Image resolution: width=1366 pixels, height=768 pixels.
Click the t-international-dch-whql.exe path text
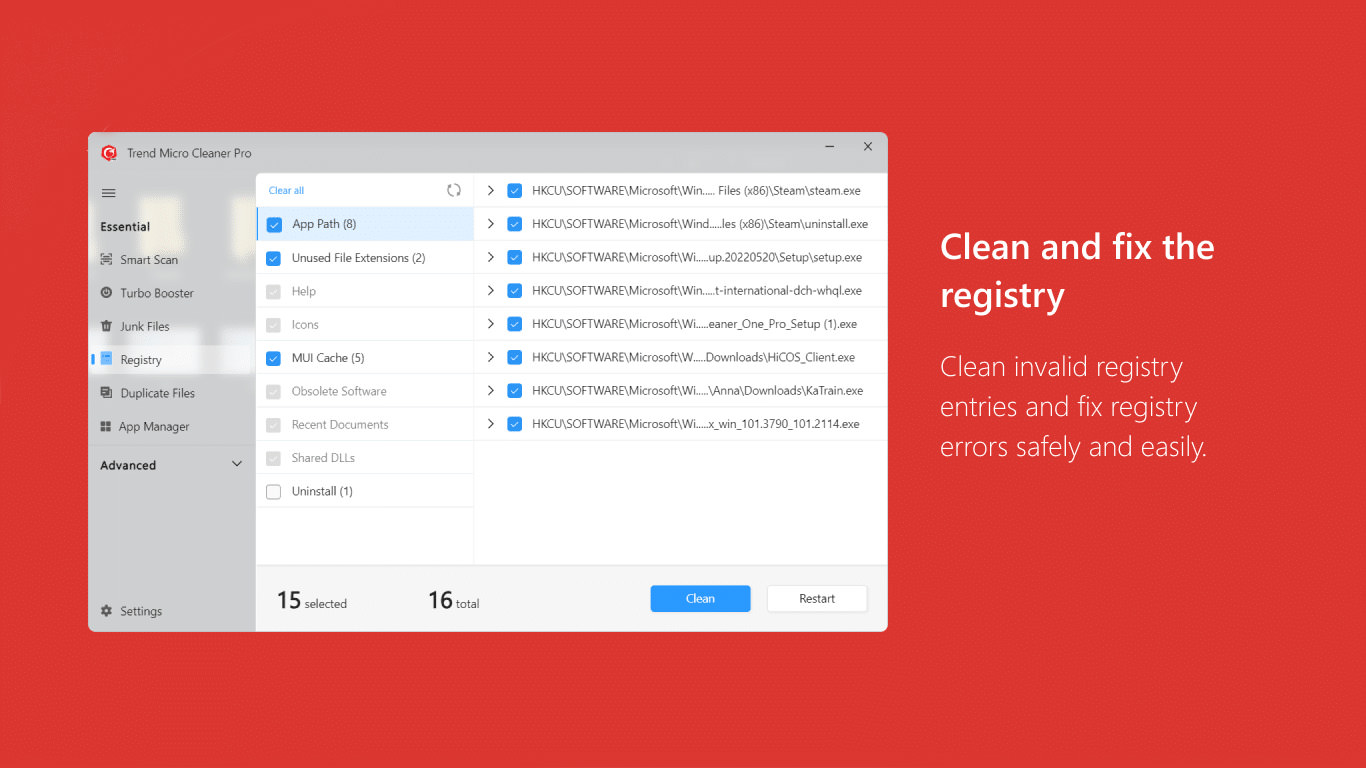697,291
